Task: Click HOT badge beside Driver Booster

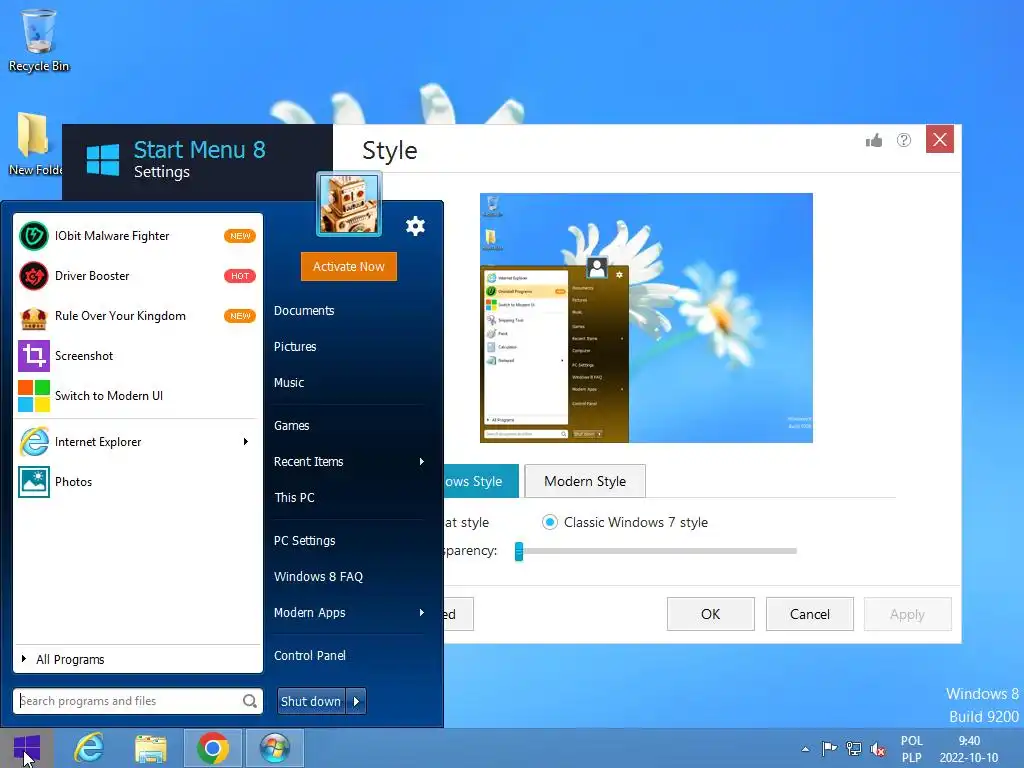Action: coord(240,276)
